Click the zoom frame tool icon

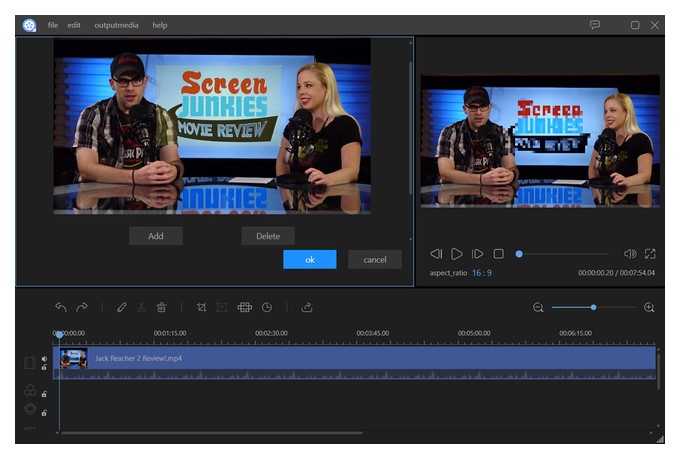(222, 308)
